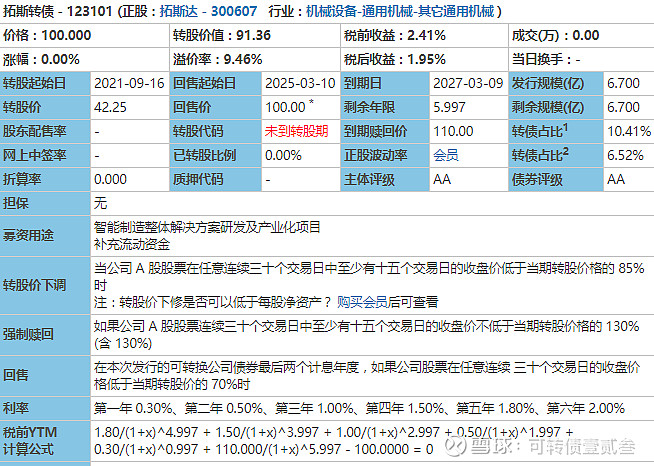Click the 主体评级 label

pyautogui.click(x=369, y=180)
